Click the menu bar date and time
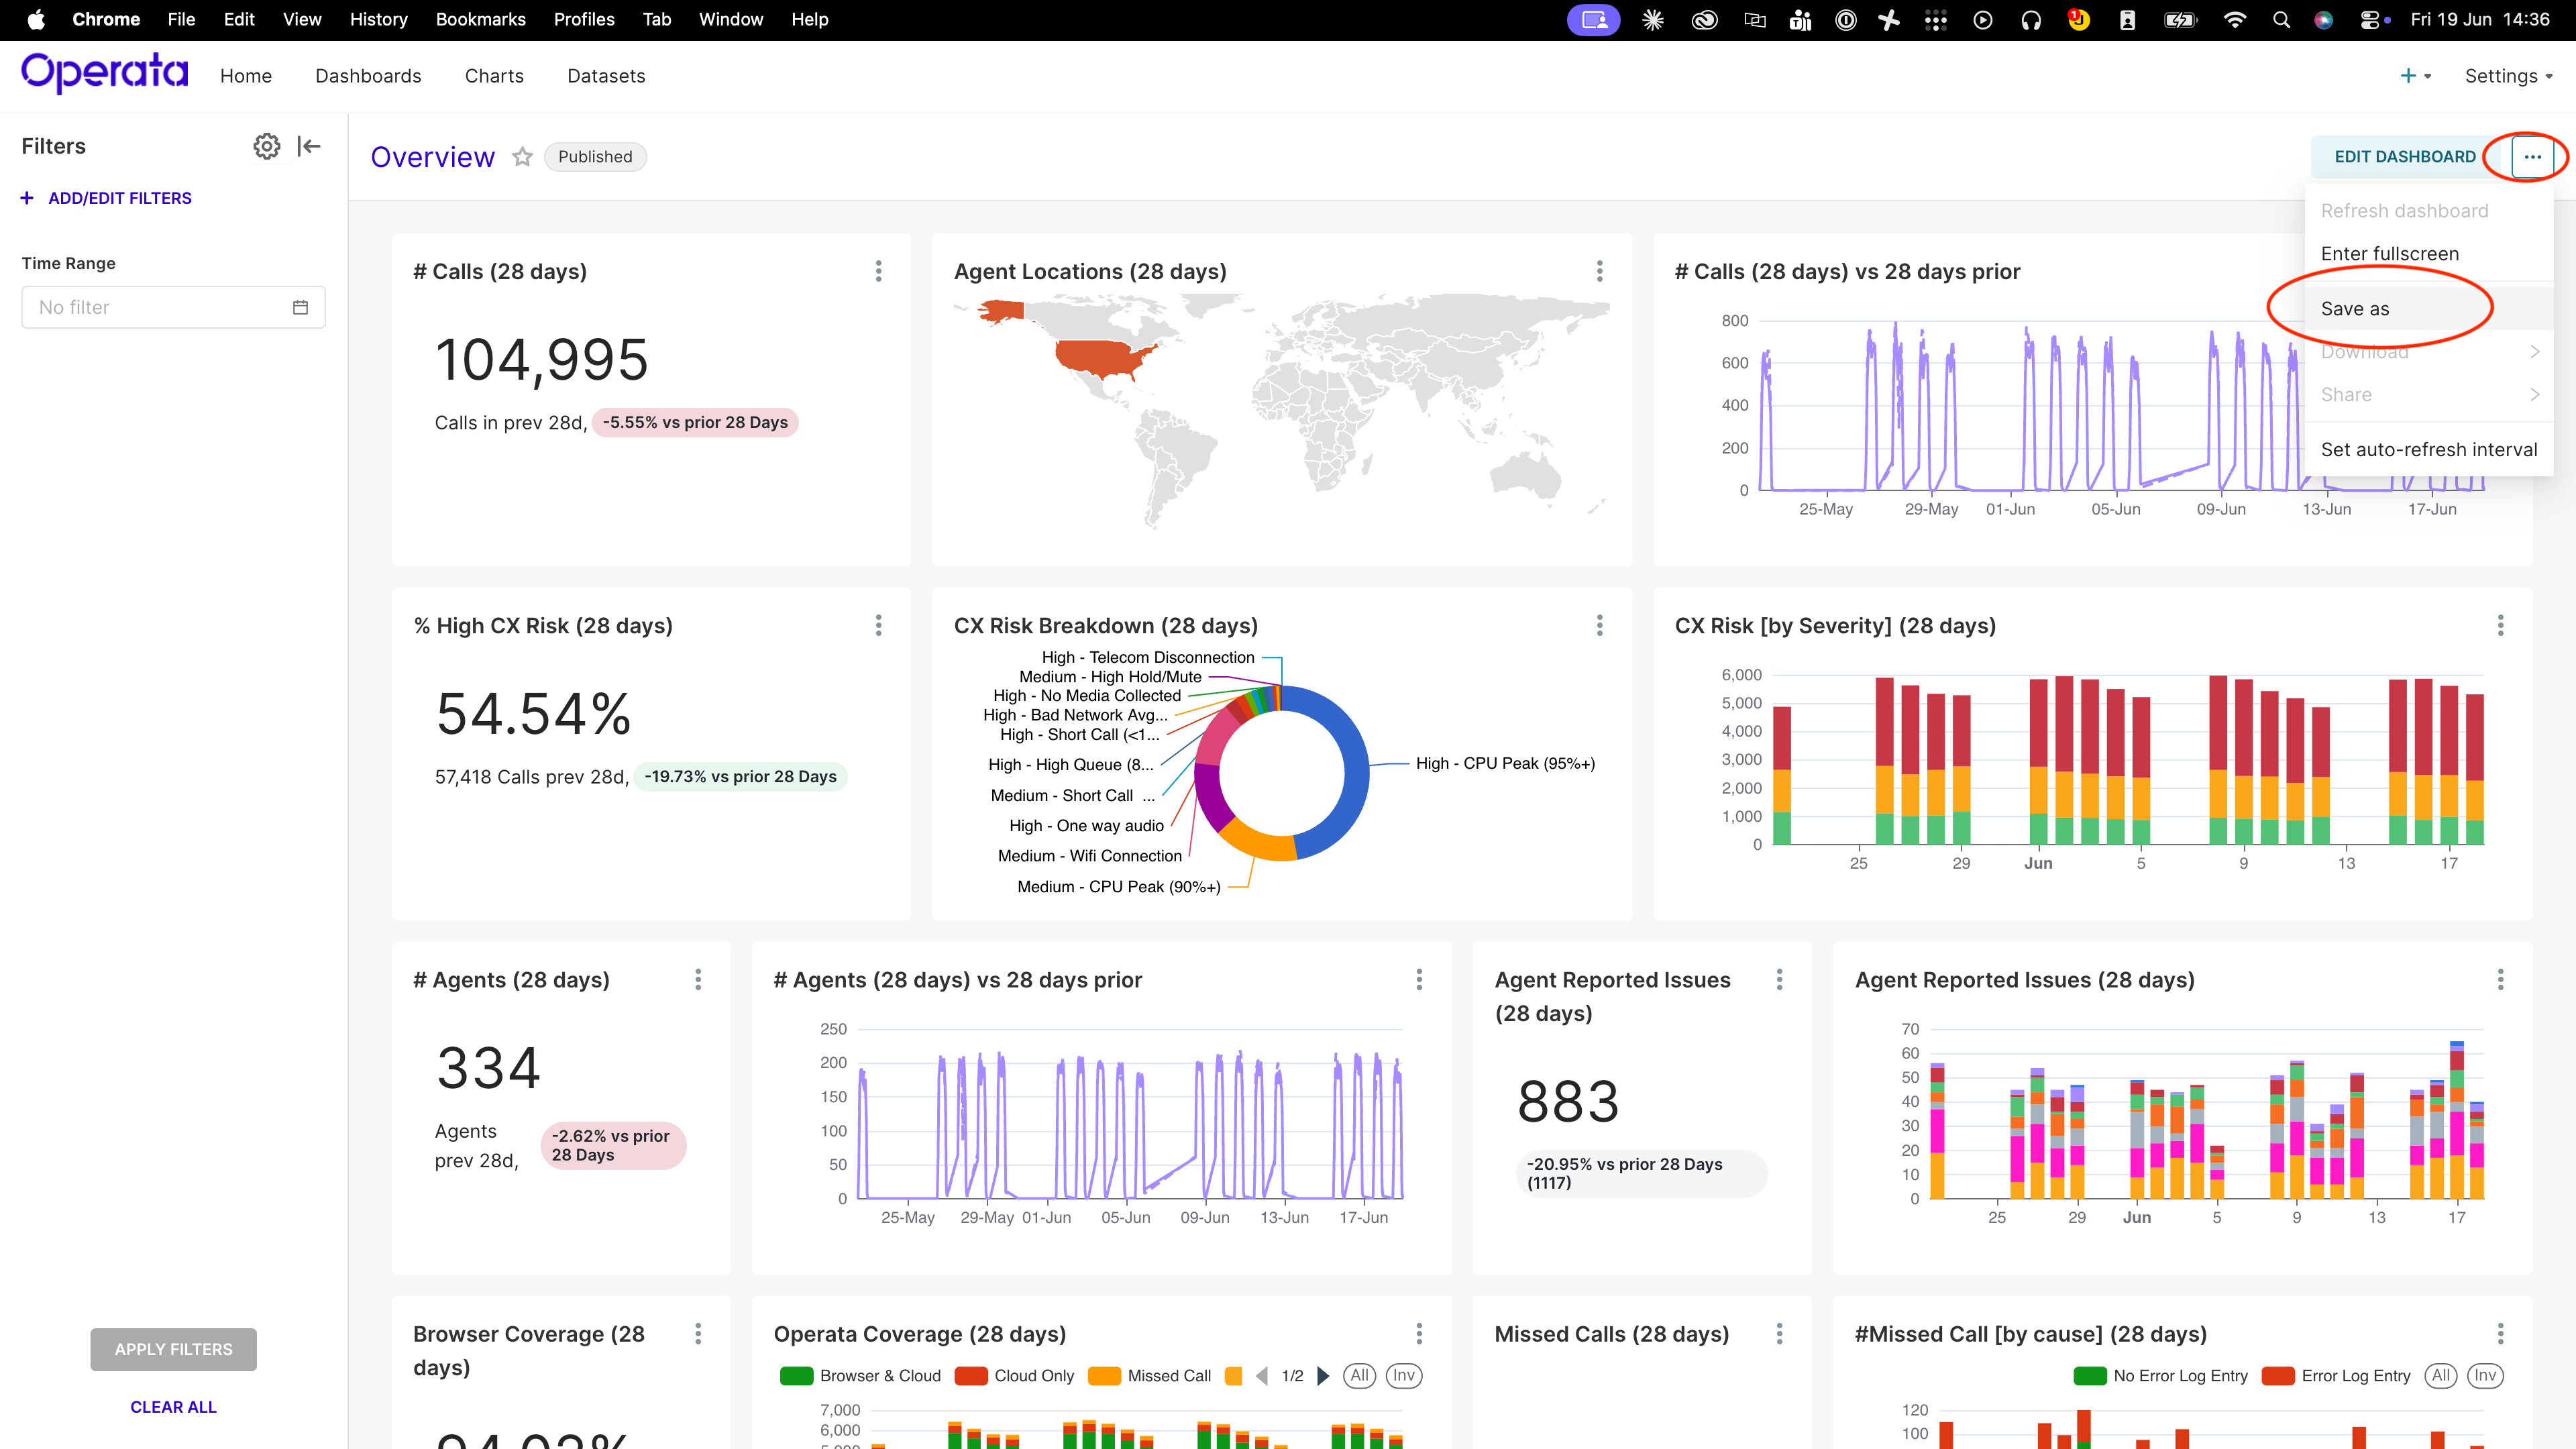 click(2480, 20)
